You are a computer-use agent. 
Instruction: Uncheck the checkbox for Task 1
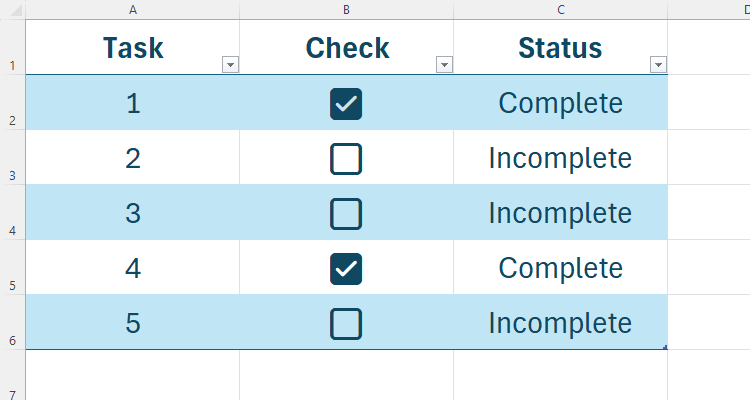346,103
